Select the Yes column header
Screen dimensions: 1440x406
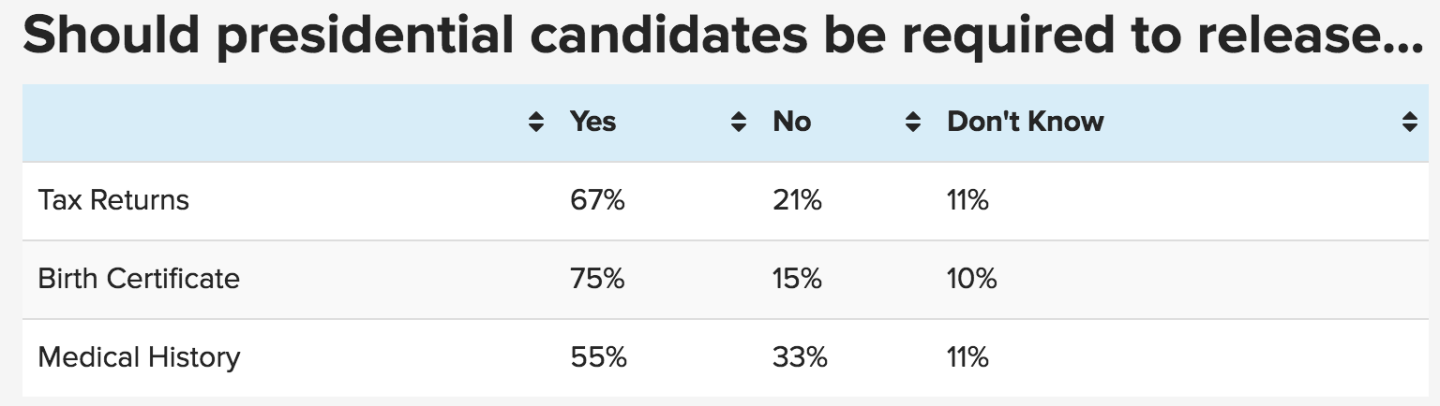[593, 122]
